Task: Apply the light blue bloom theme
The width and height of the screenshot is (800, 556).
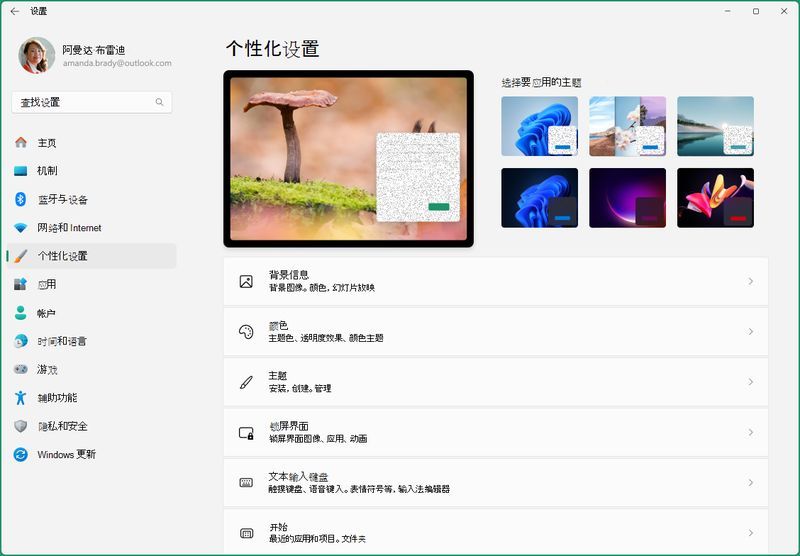Action: [539, 126]
